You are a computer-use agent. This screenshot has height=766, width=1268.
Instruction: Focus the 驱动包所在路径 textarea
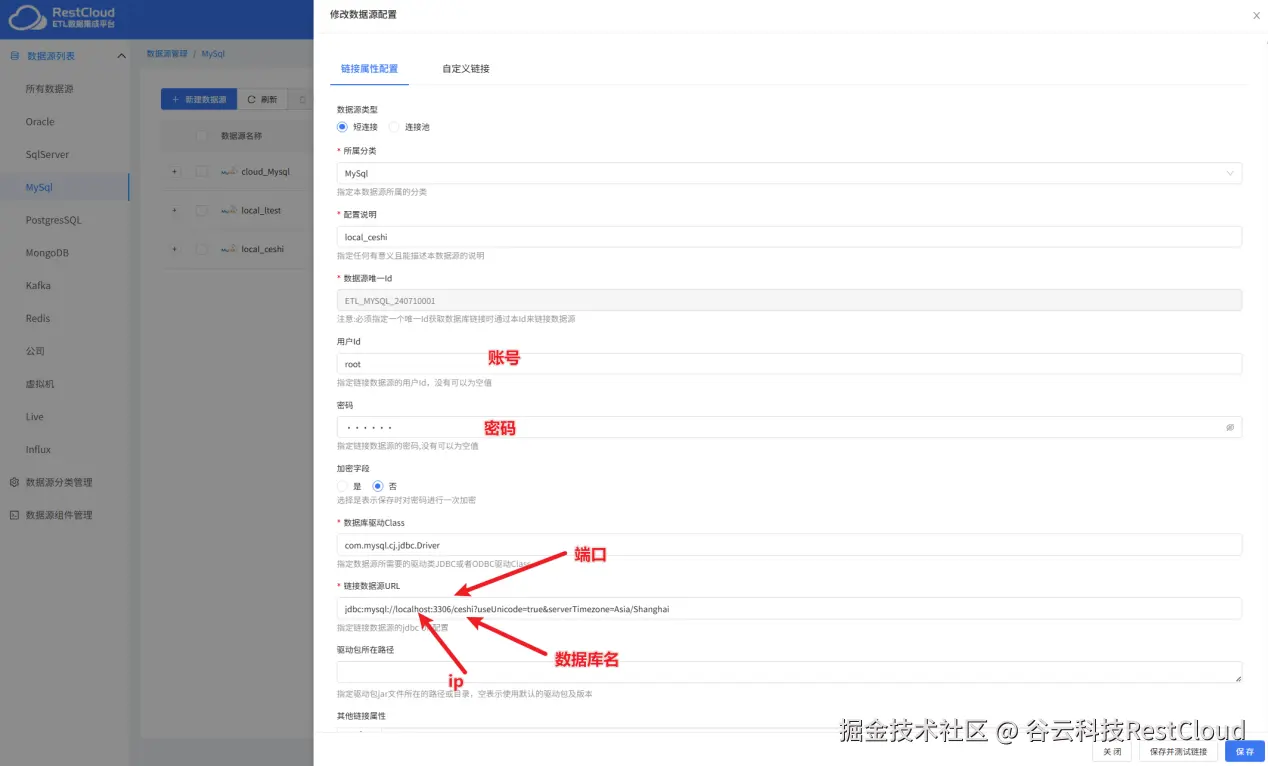[x=789, y=672]
